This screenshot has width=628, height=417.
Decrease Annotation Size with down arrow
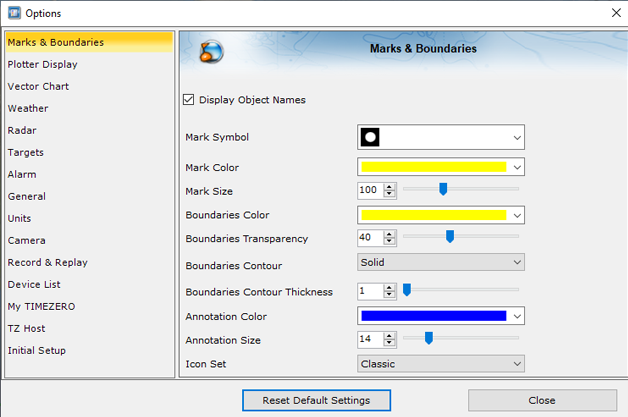[390, 344]
